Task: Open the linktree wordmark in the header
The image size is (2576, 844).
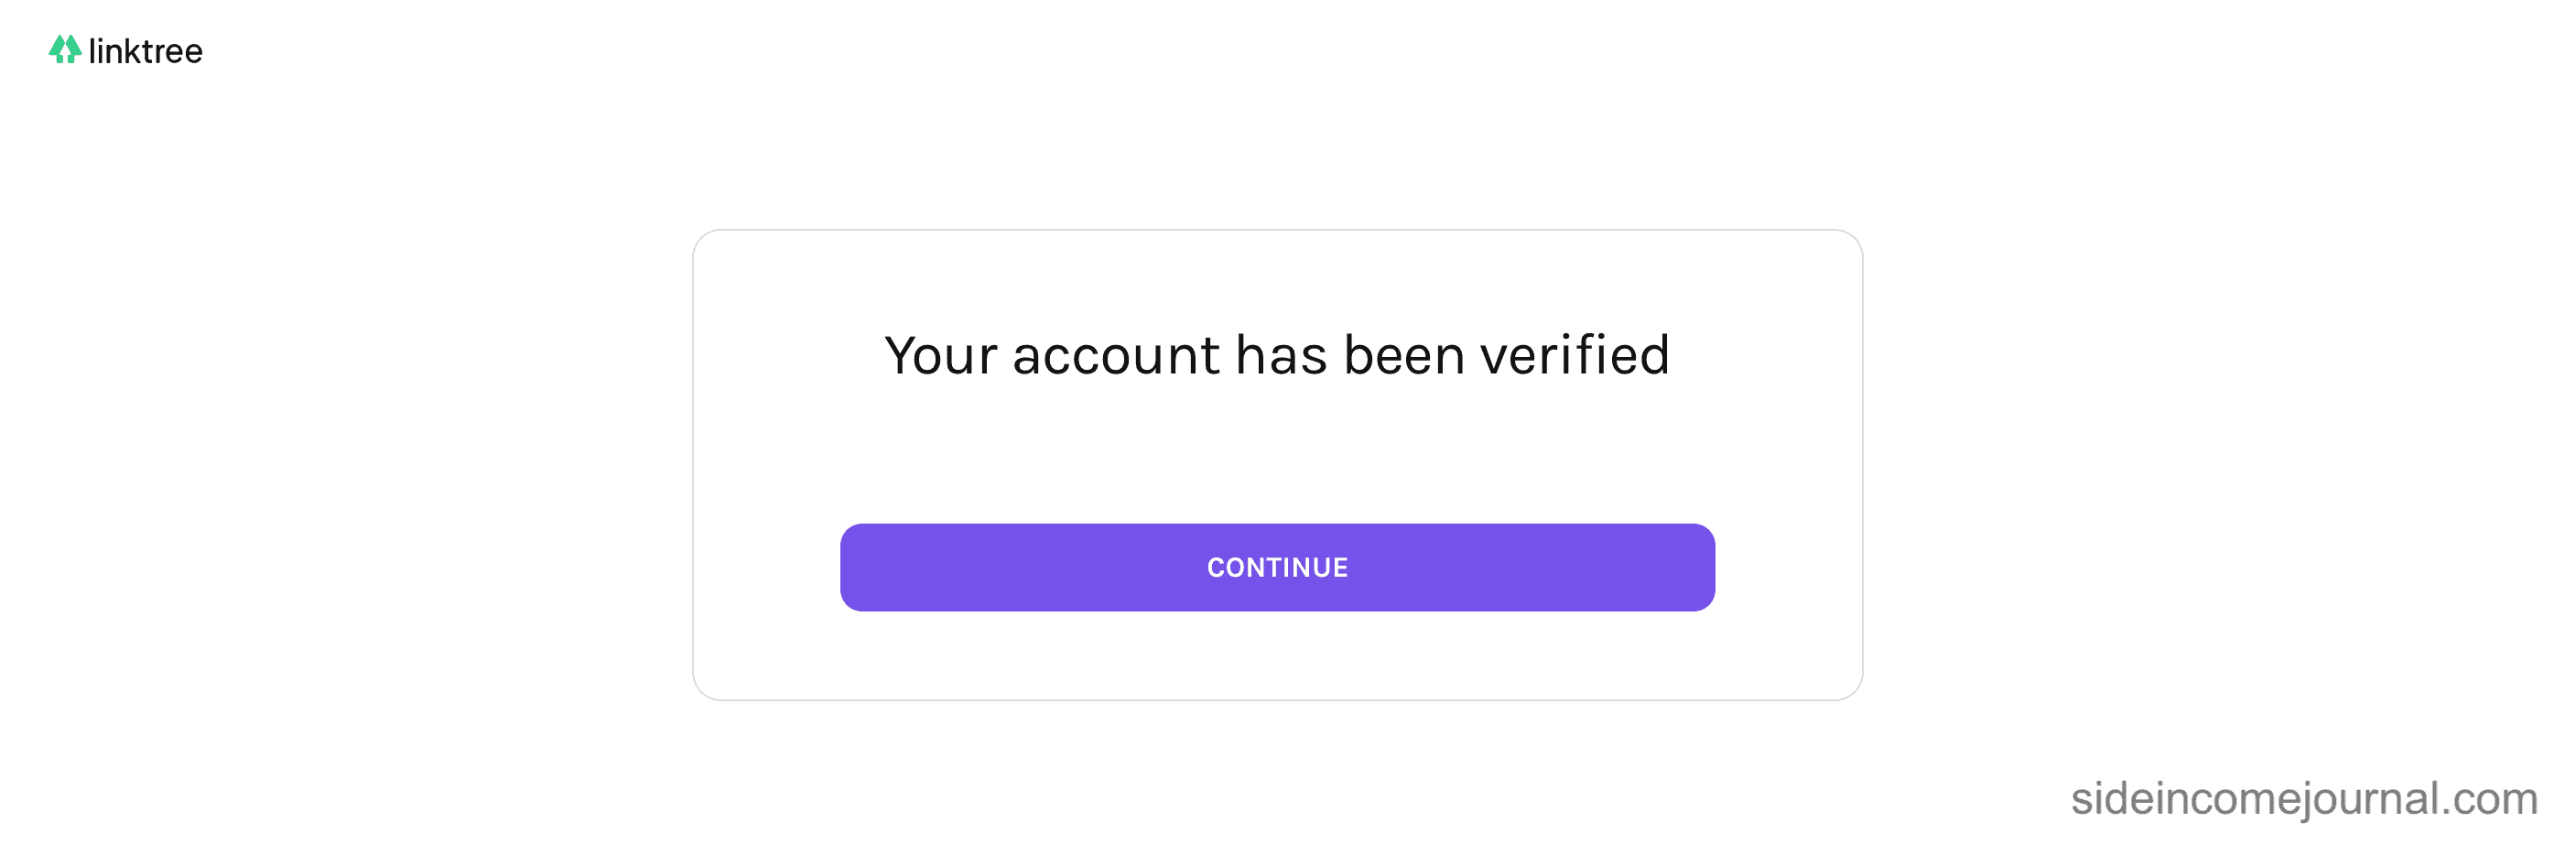Action: [x=145, y=51]
